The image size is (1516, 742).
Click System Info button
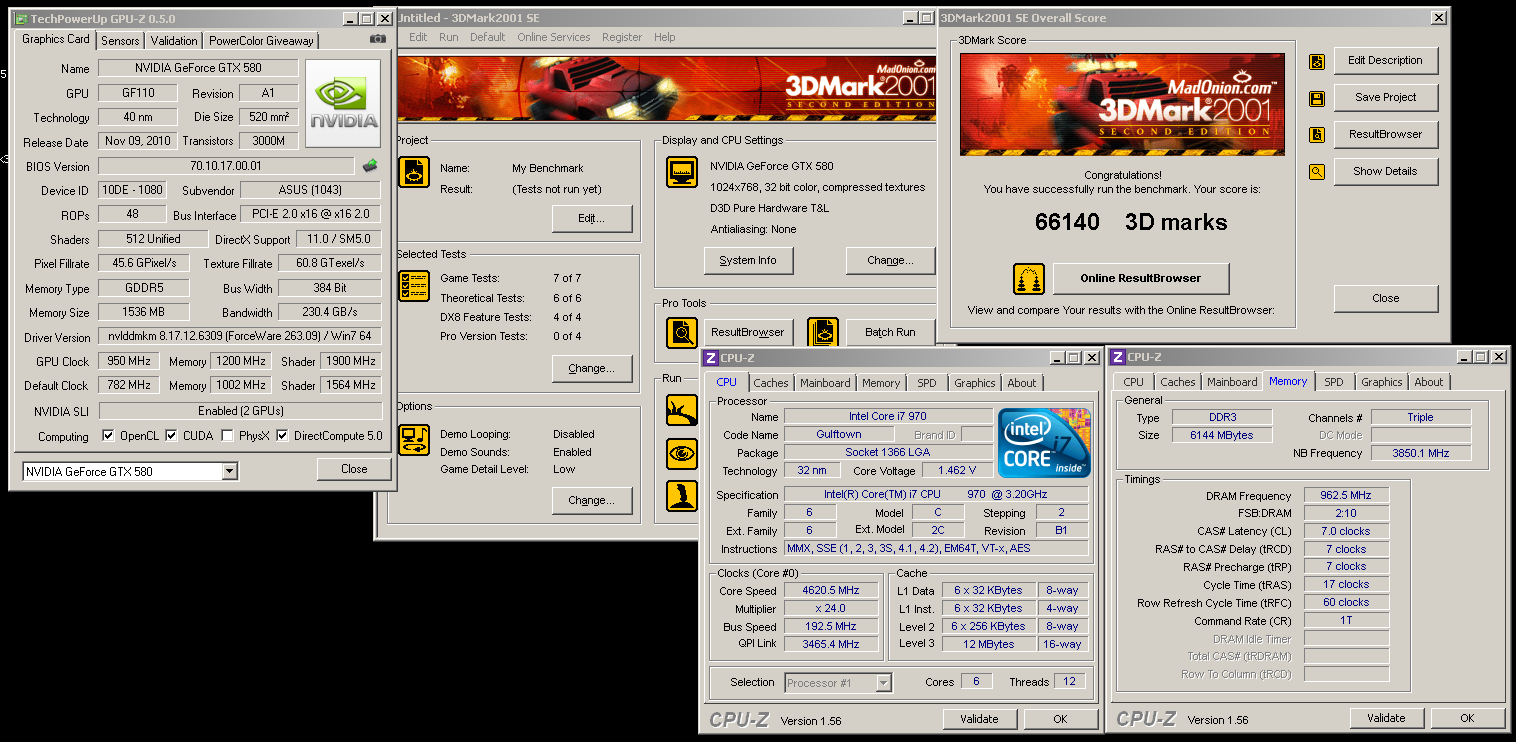[x=747, y=260]
